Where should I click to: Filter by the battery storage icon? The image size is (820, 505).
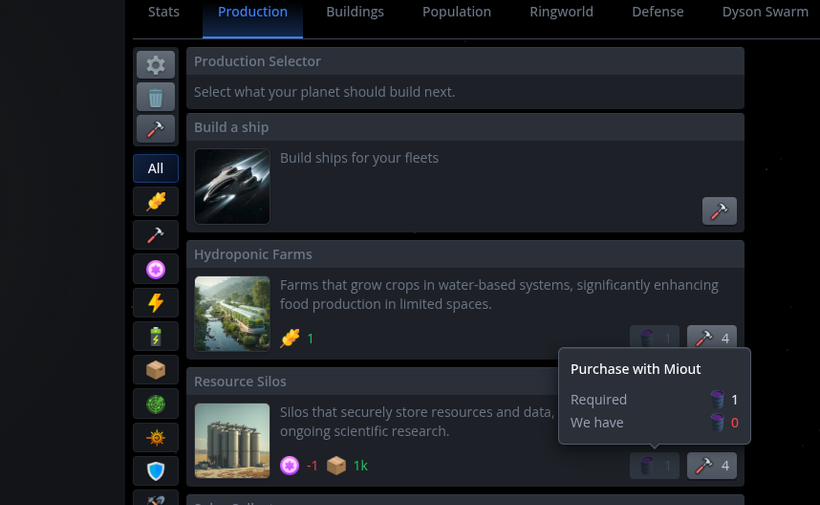point(156,336)
